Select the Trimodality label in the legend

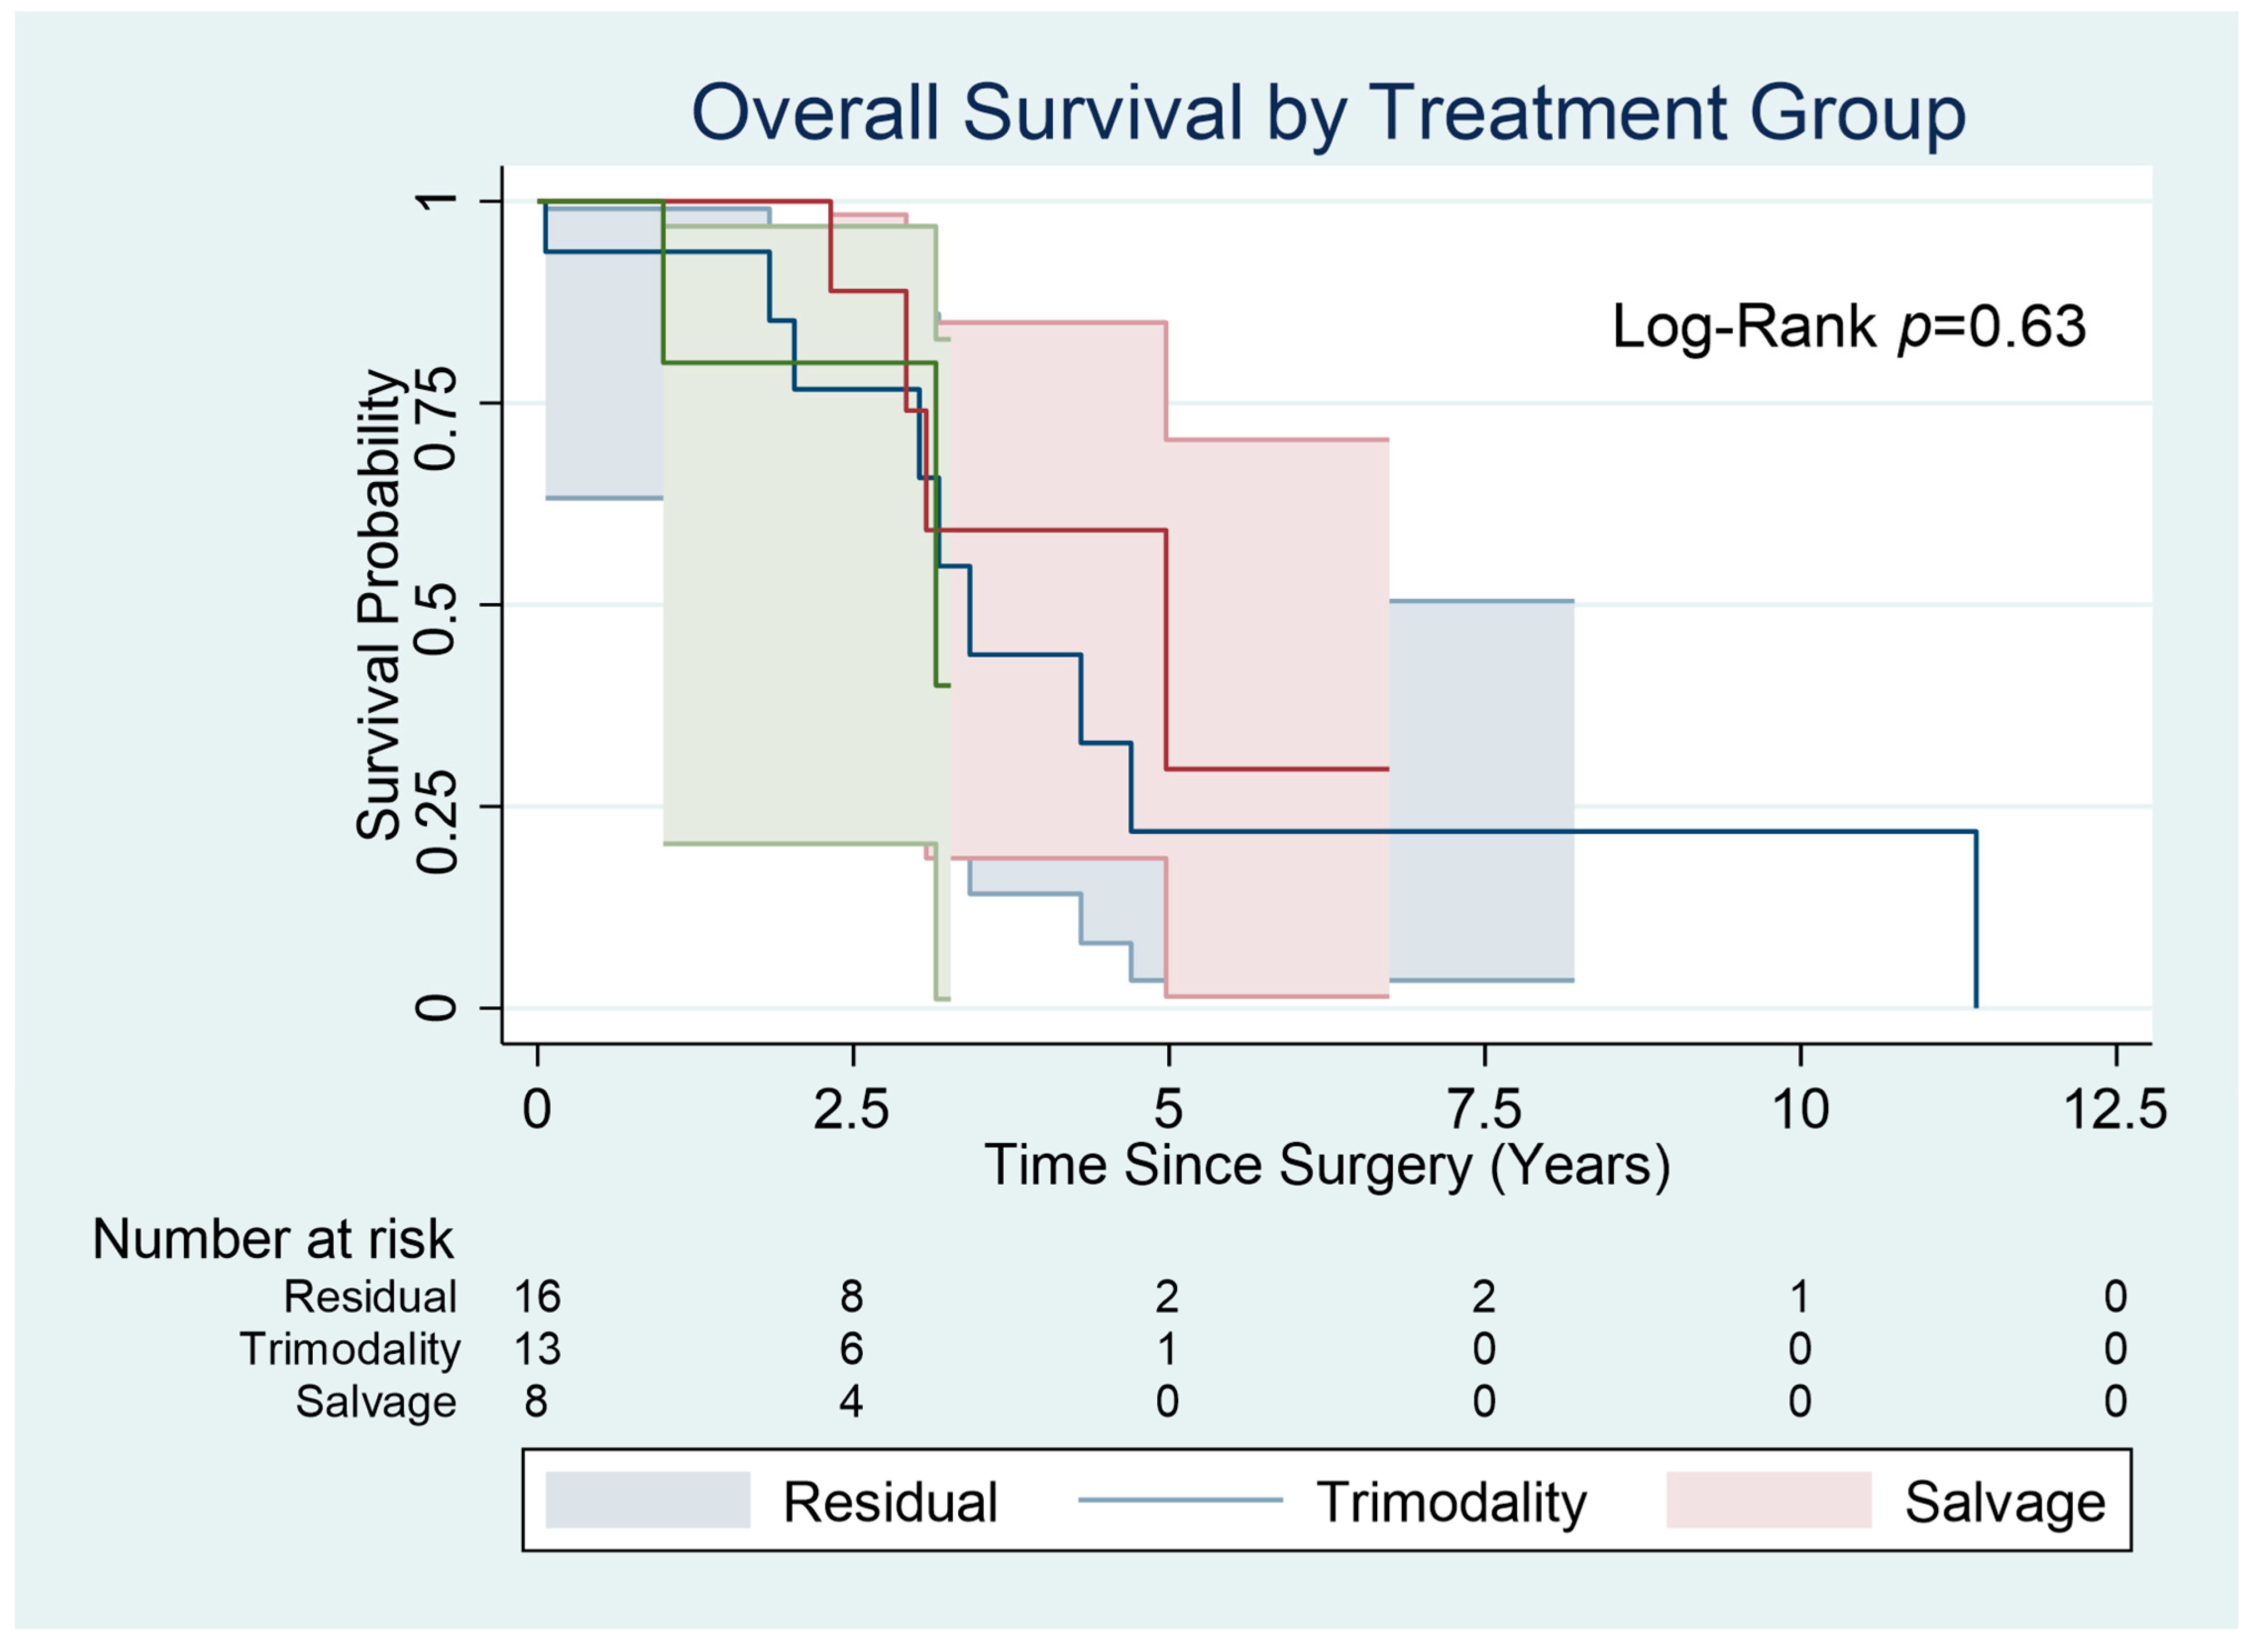(1451, 1502)
